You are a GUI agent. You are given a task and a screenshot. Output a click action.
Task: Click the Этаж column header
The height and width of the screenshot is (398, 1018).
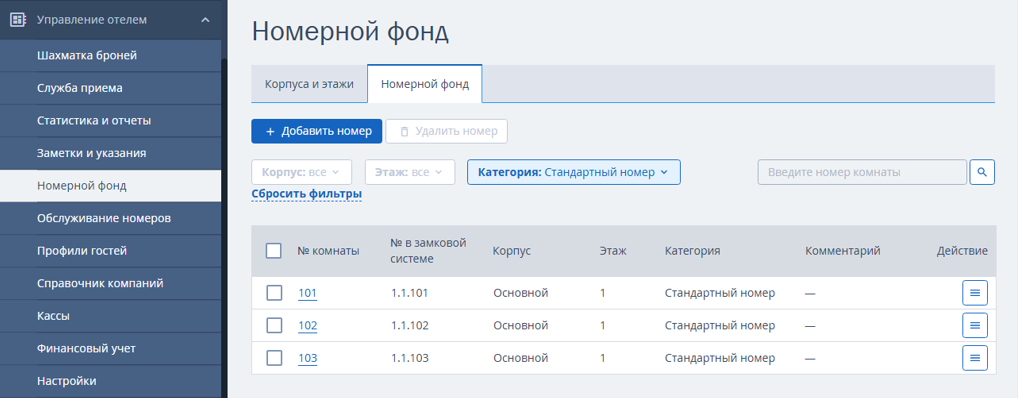613,251
